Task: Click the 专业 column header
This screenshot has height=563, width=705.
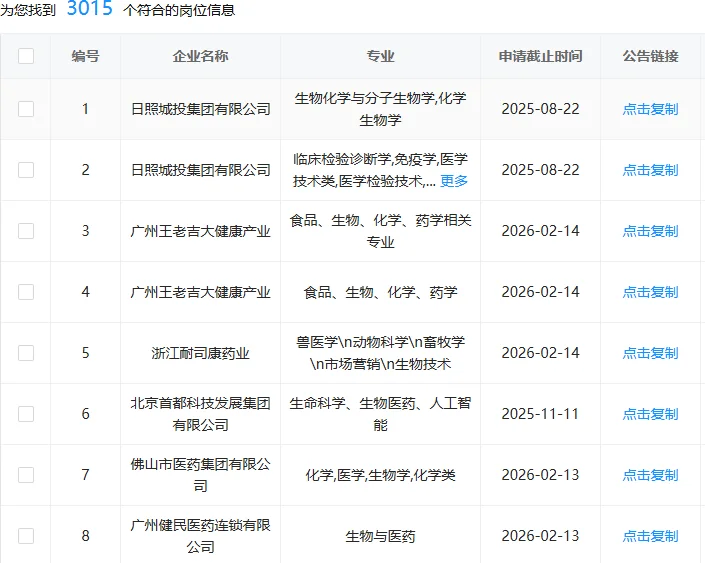Action: click(x=380, y=56)
